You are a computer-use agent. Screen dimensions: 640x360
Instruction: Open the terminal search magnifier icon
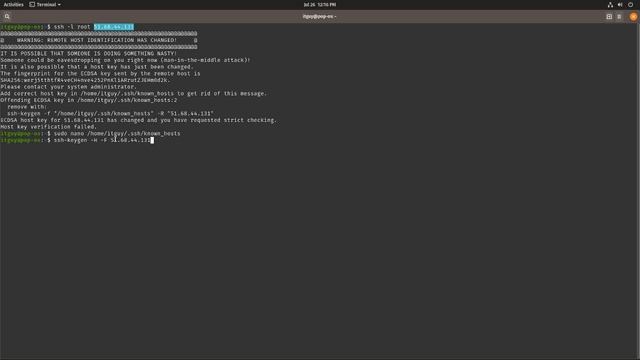point(7,17)
